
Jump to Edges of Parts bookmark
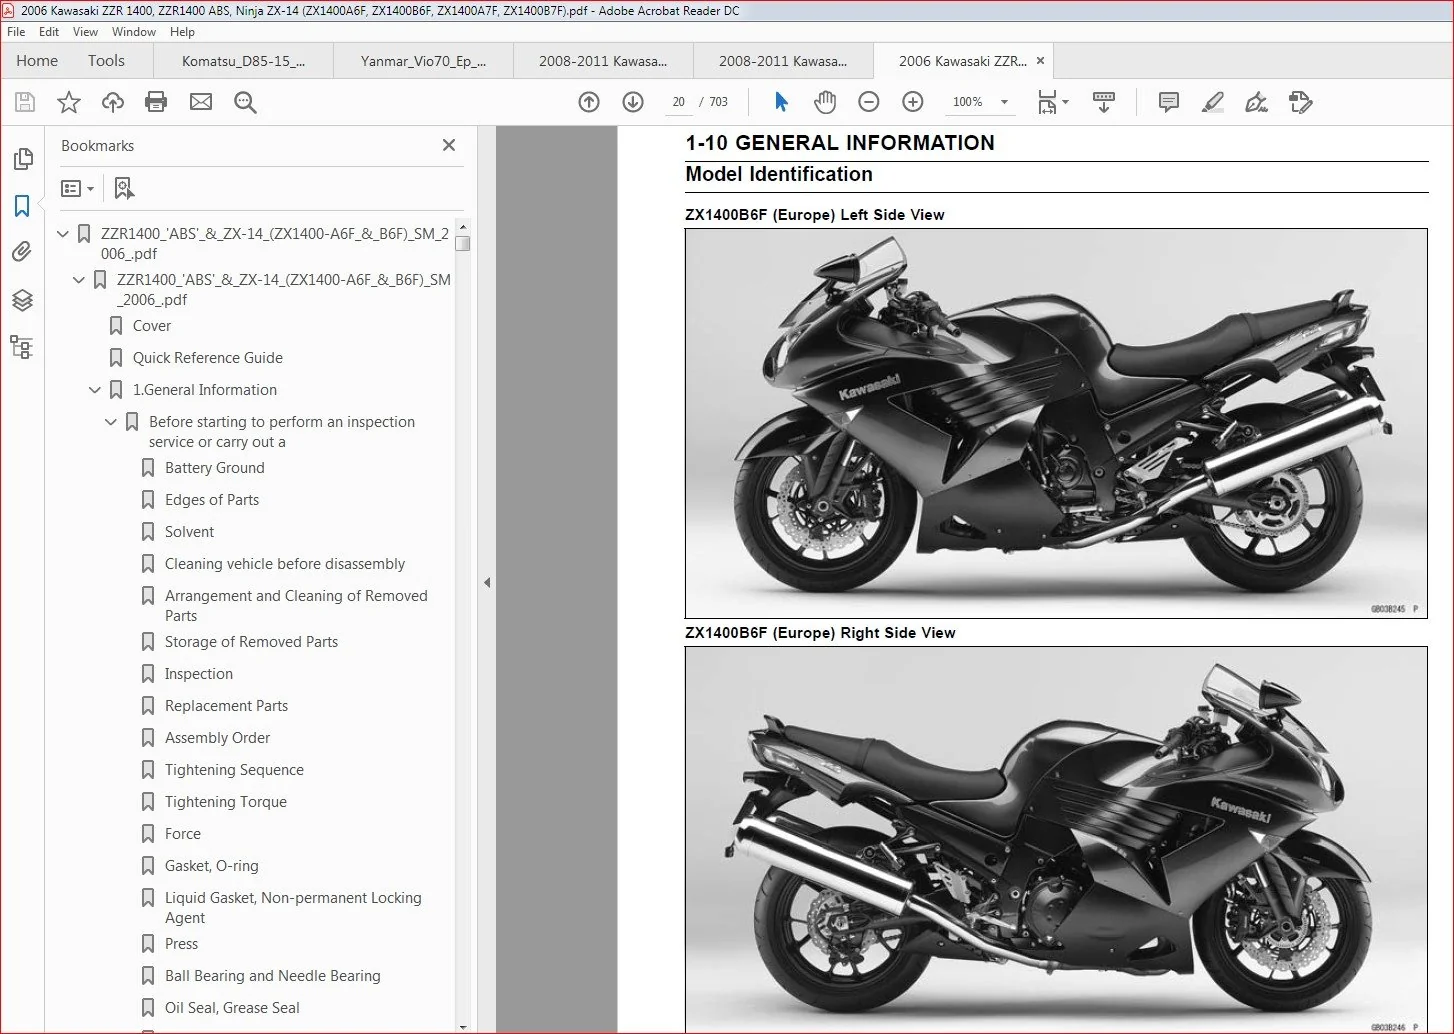(212, 500)
